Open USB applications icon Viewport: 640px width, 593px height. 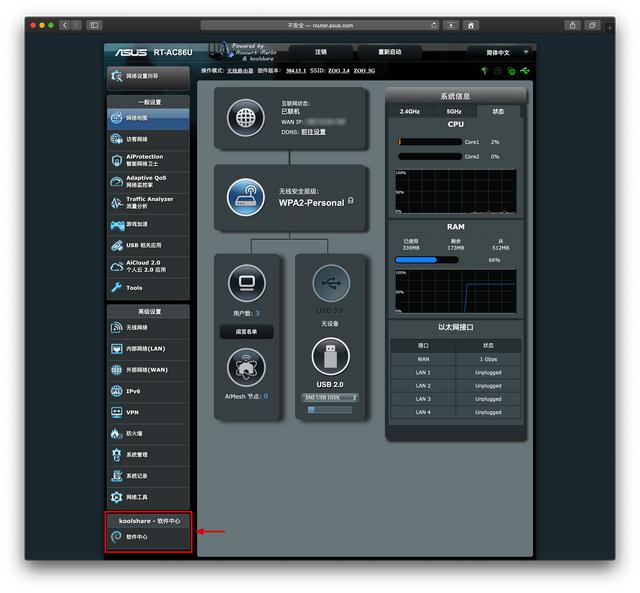117,245
